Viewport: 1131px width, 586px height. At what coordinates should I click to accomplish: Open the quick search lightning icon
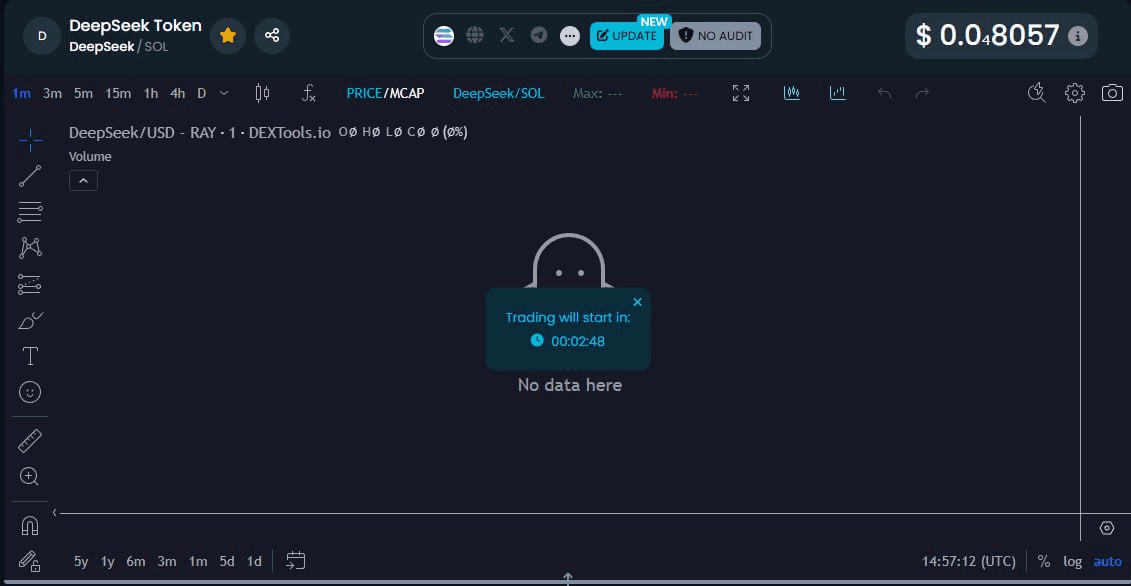1037,93
